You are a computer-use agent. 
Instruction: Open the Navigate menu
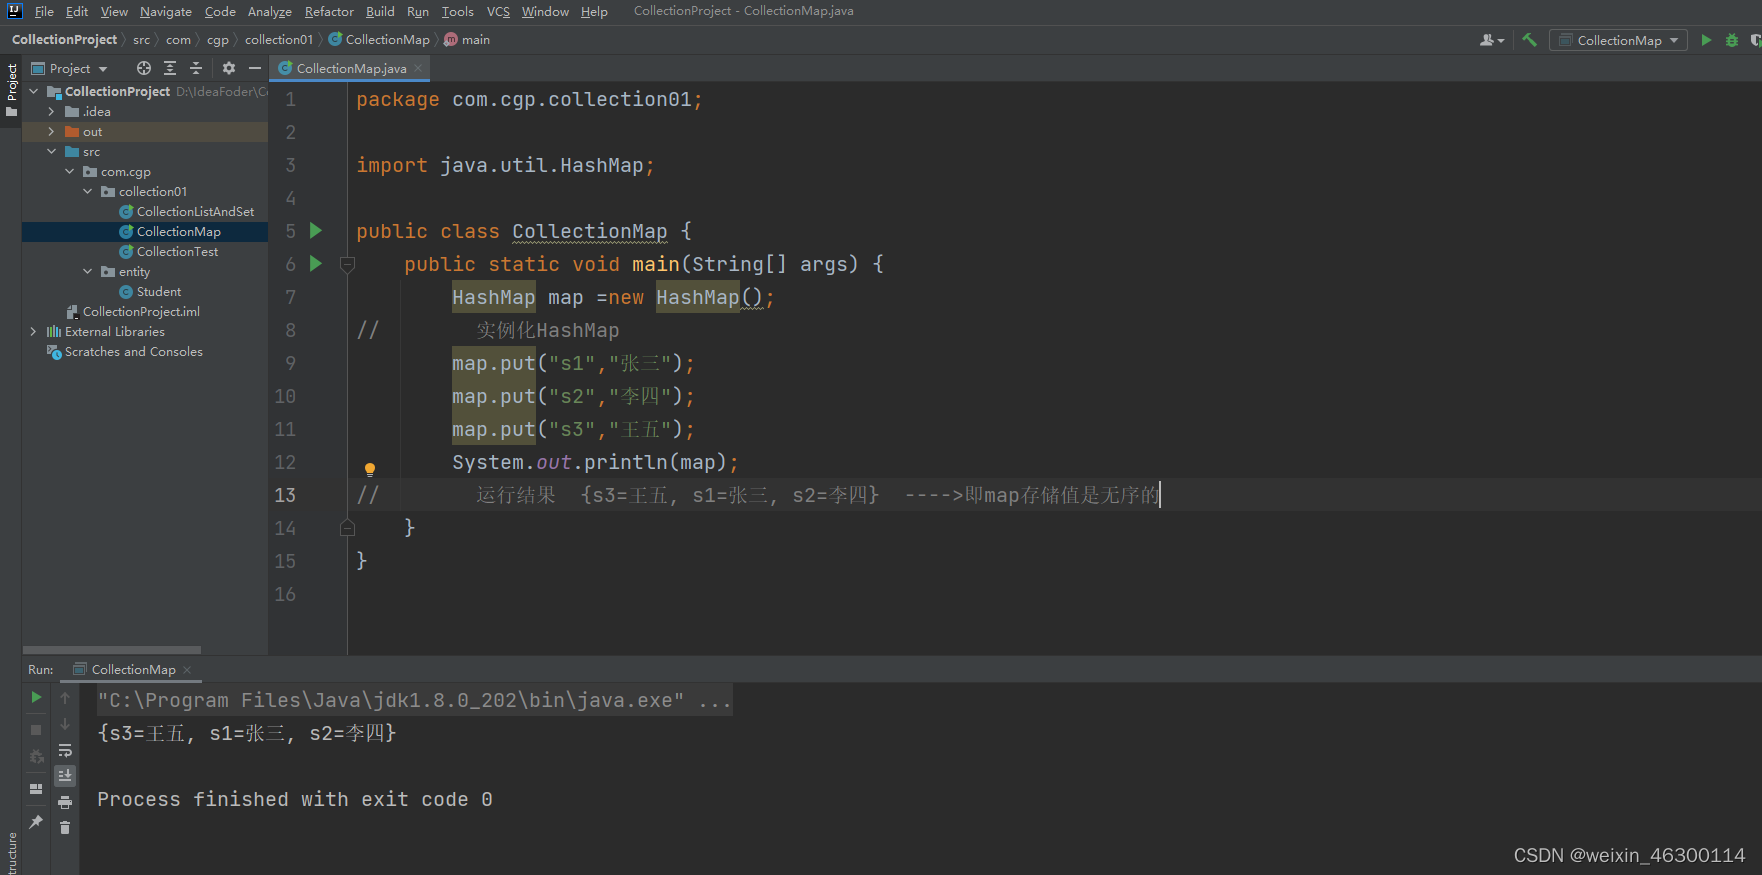point(166,12)
